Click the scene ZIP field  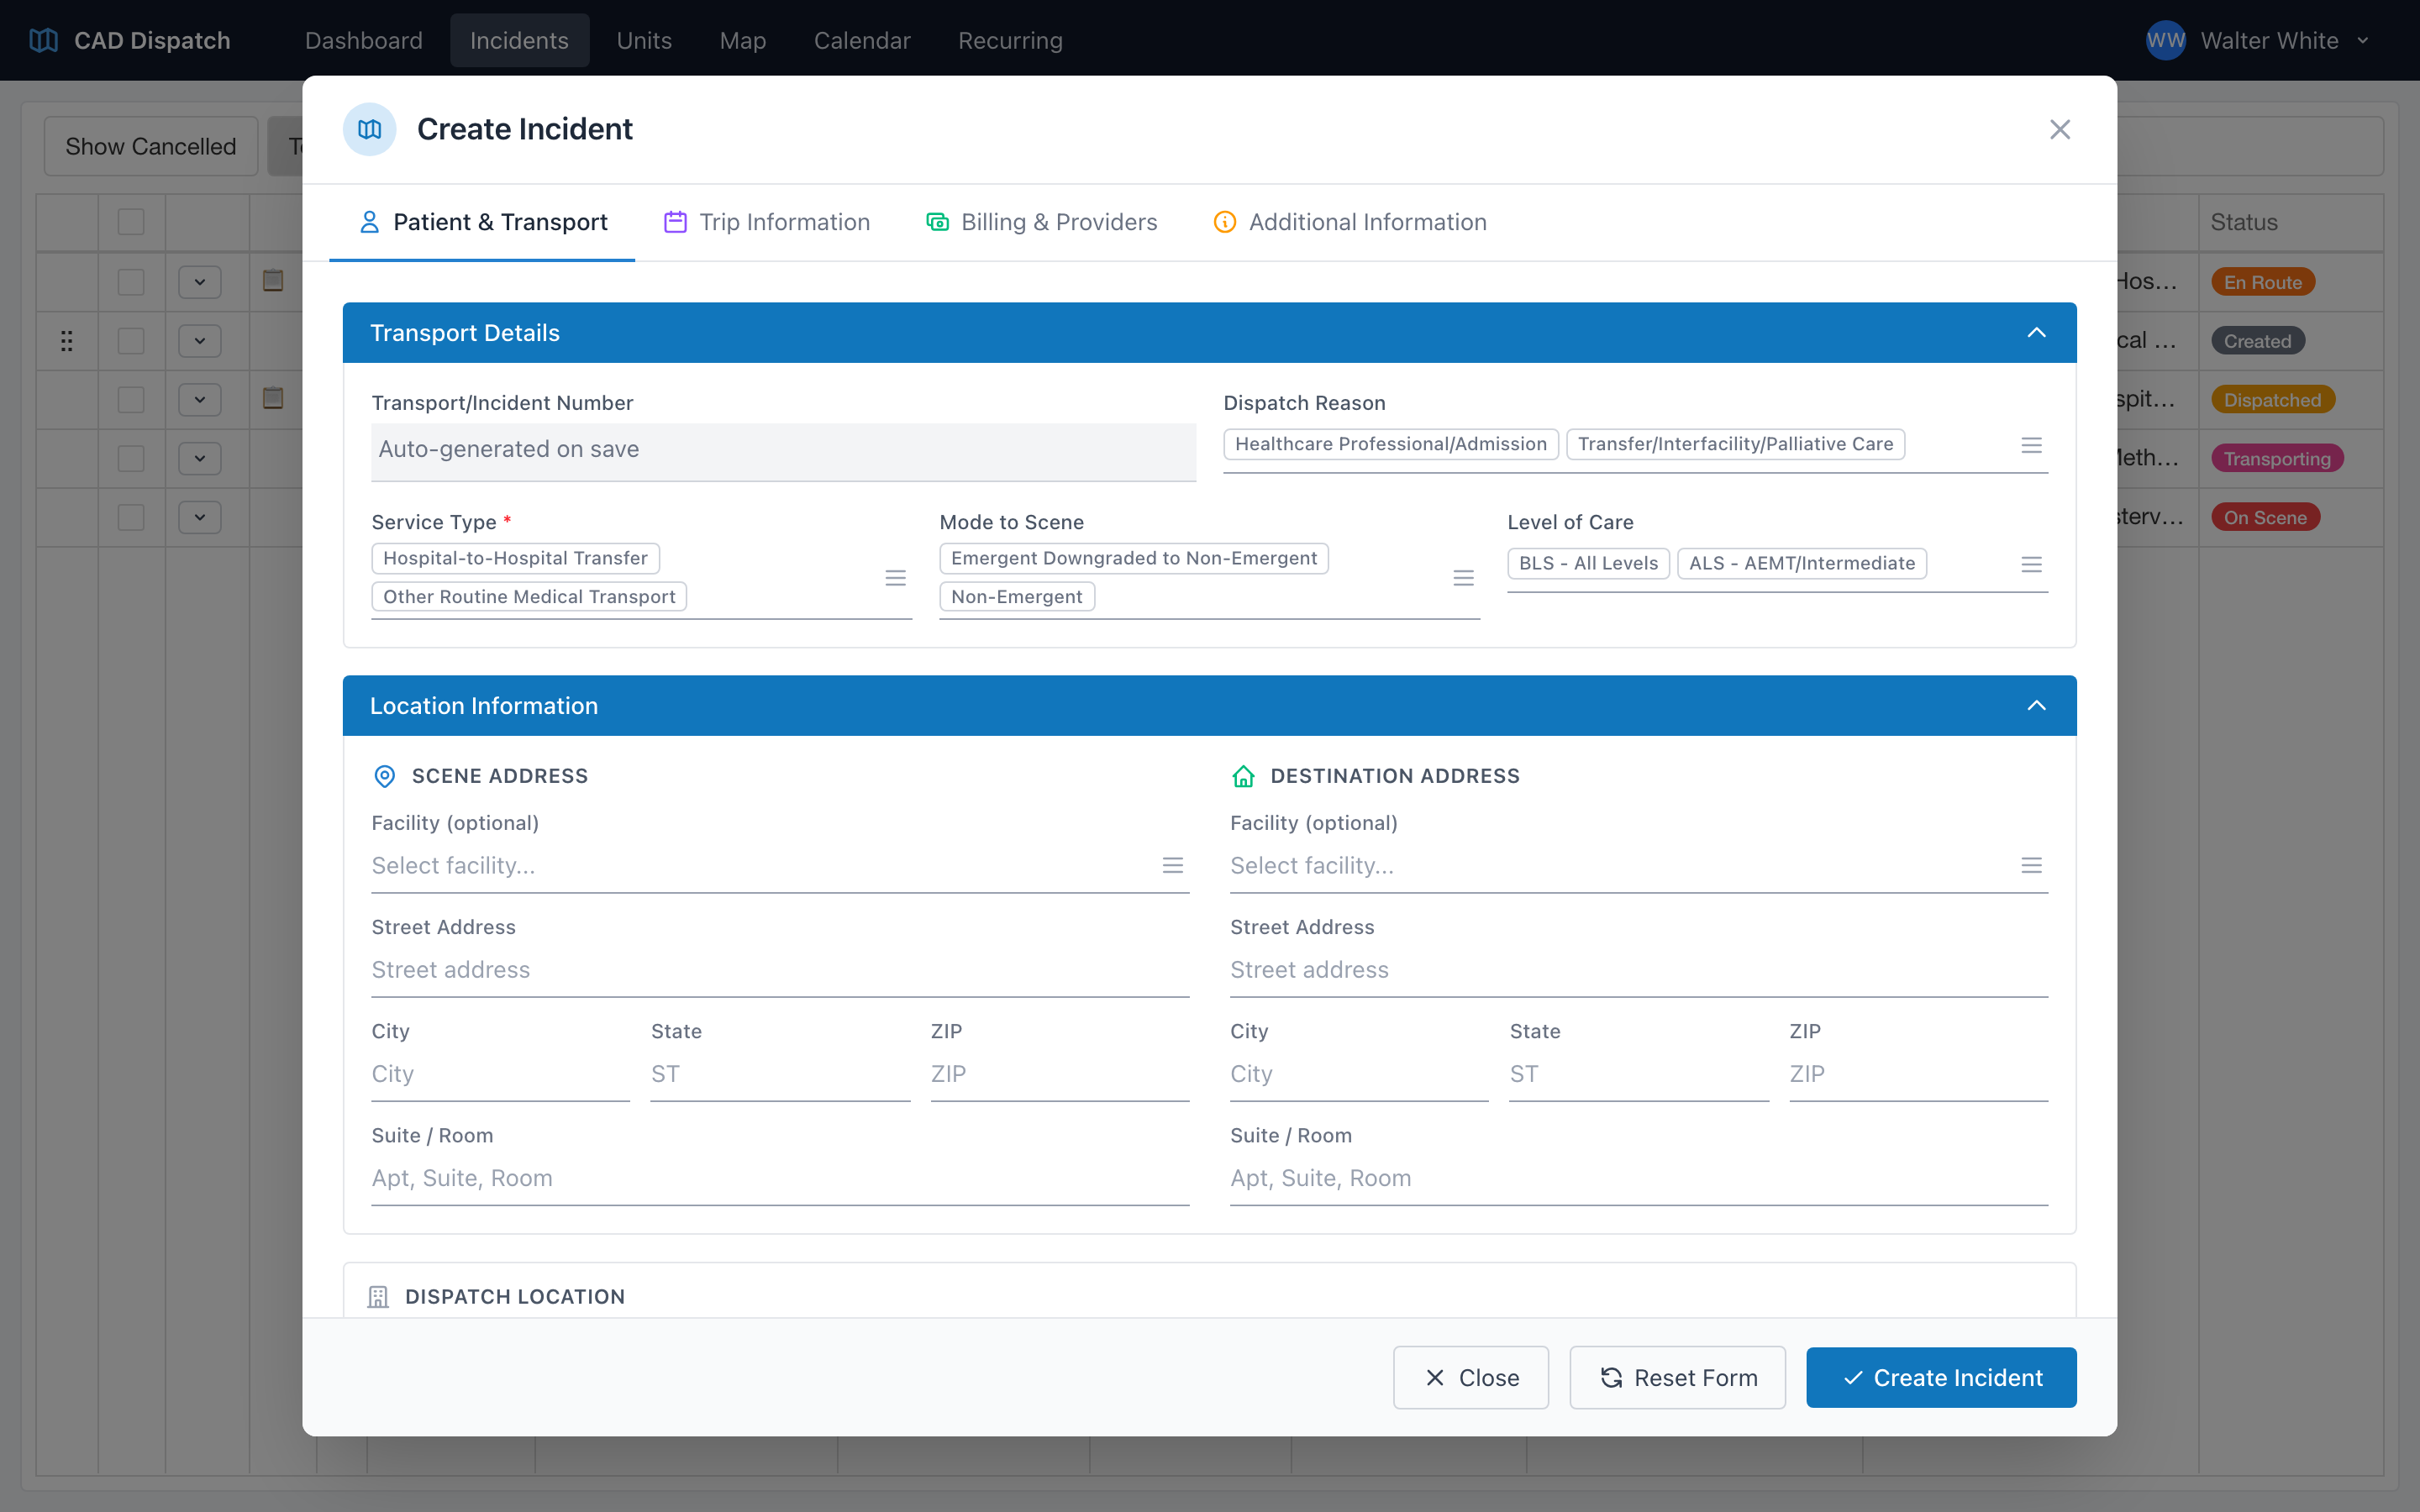click(x=1060, y=1074)
